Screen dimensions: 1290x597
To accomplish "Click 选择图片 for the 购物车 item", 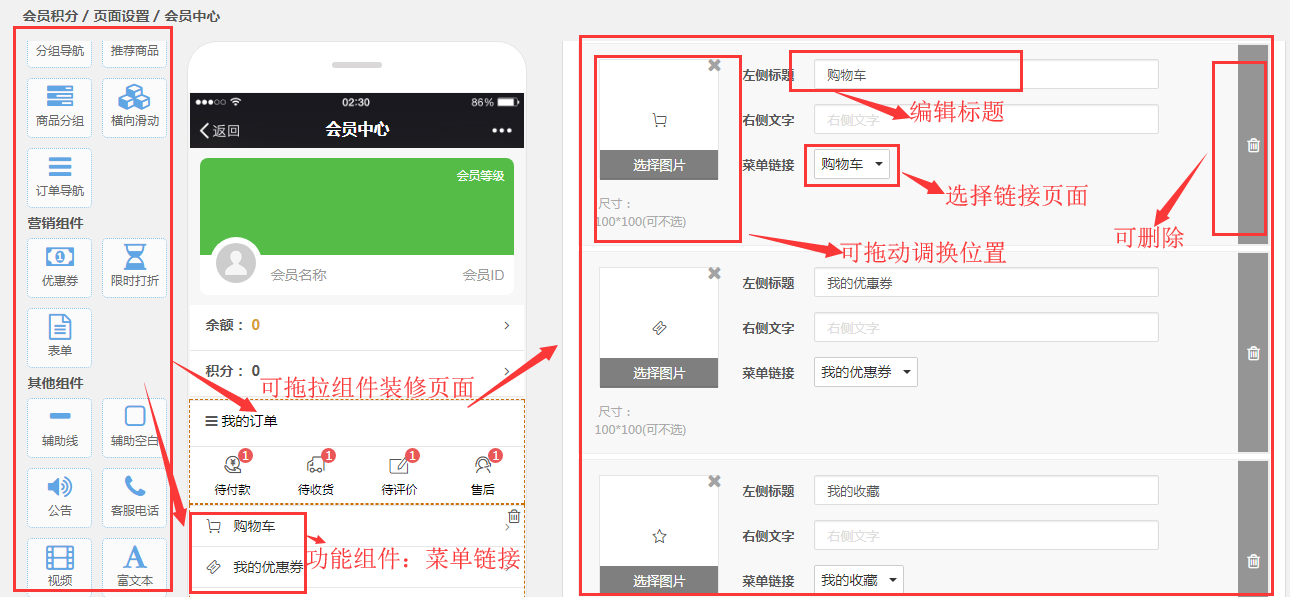I will 659,165.
